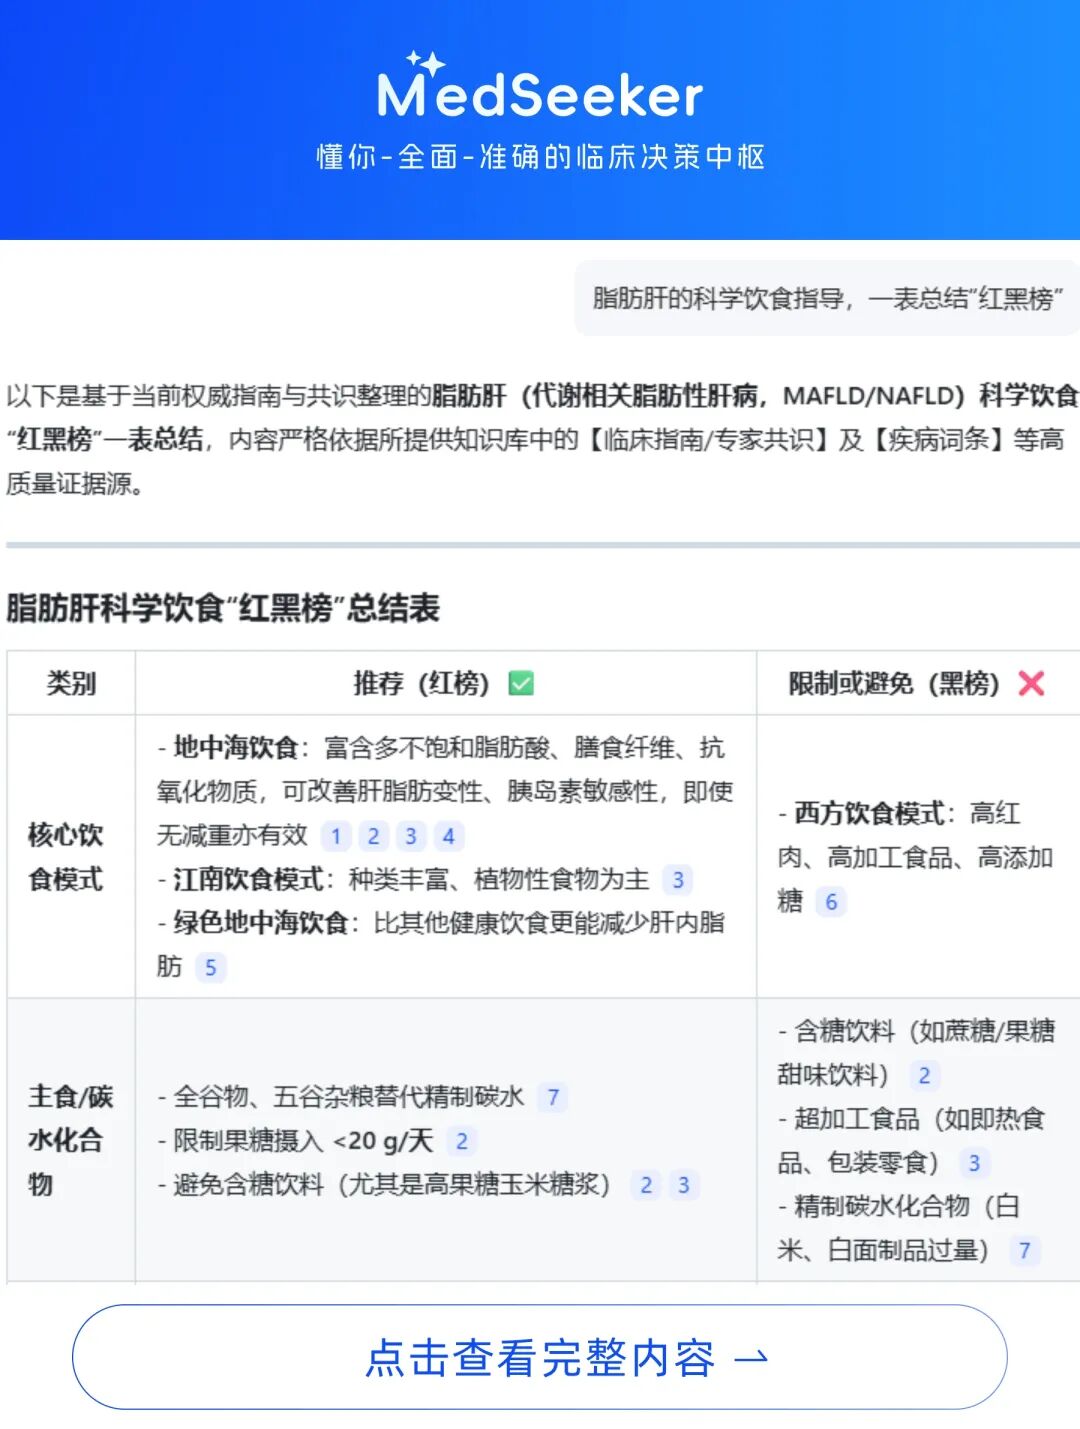Screen dimensions: 1080x1429
Task: Open citation 5 after 减少肝内脂肪
Action: pos(210,967)
